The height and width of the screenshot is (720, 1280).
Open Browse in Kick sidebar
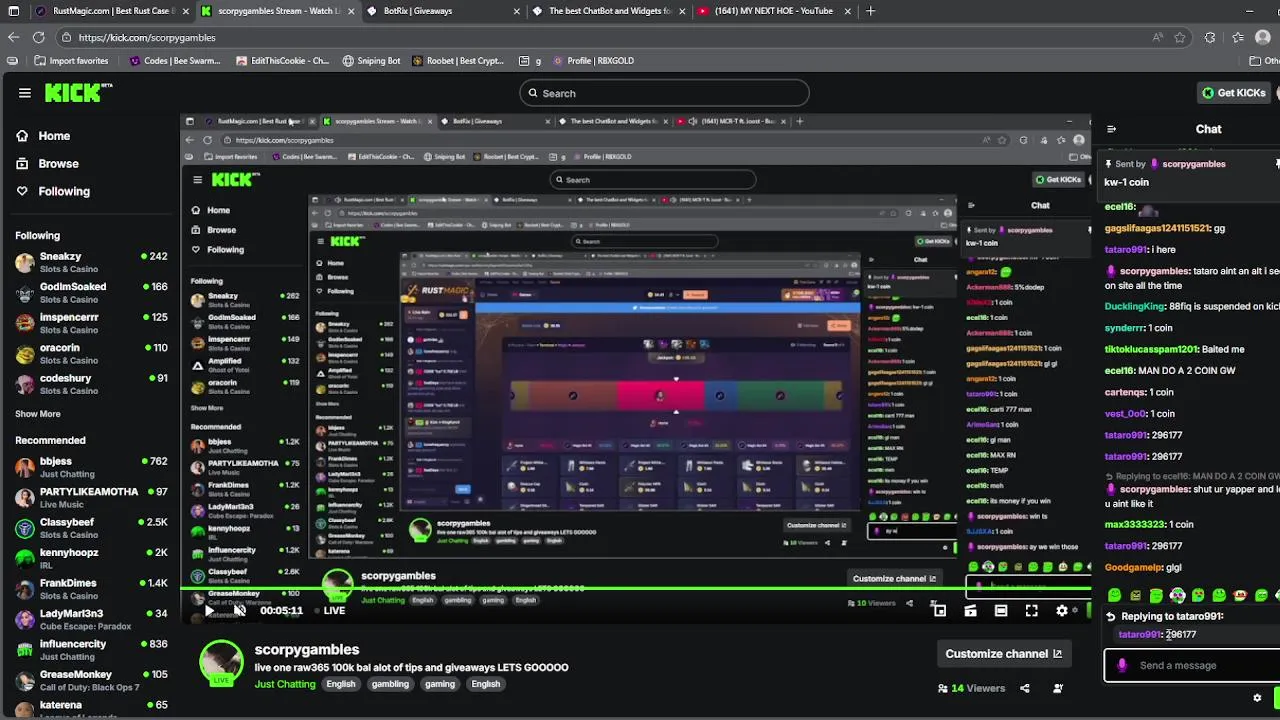click(x=47, y=163)
